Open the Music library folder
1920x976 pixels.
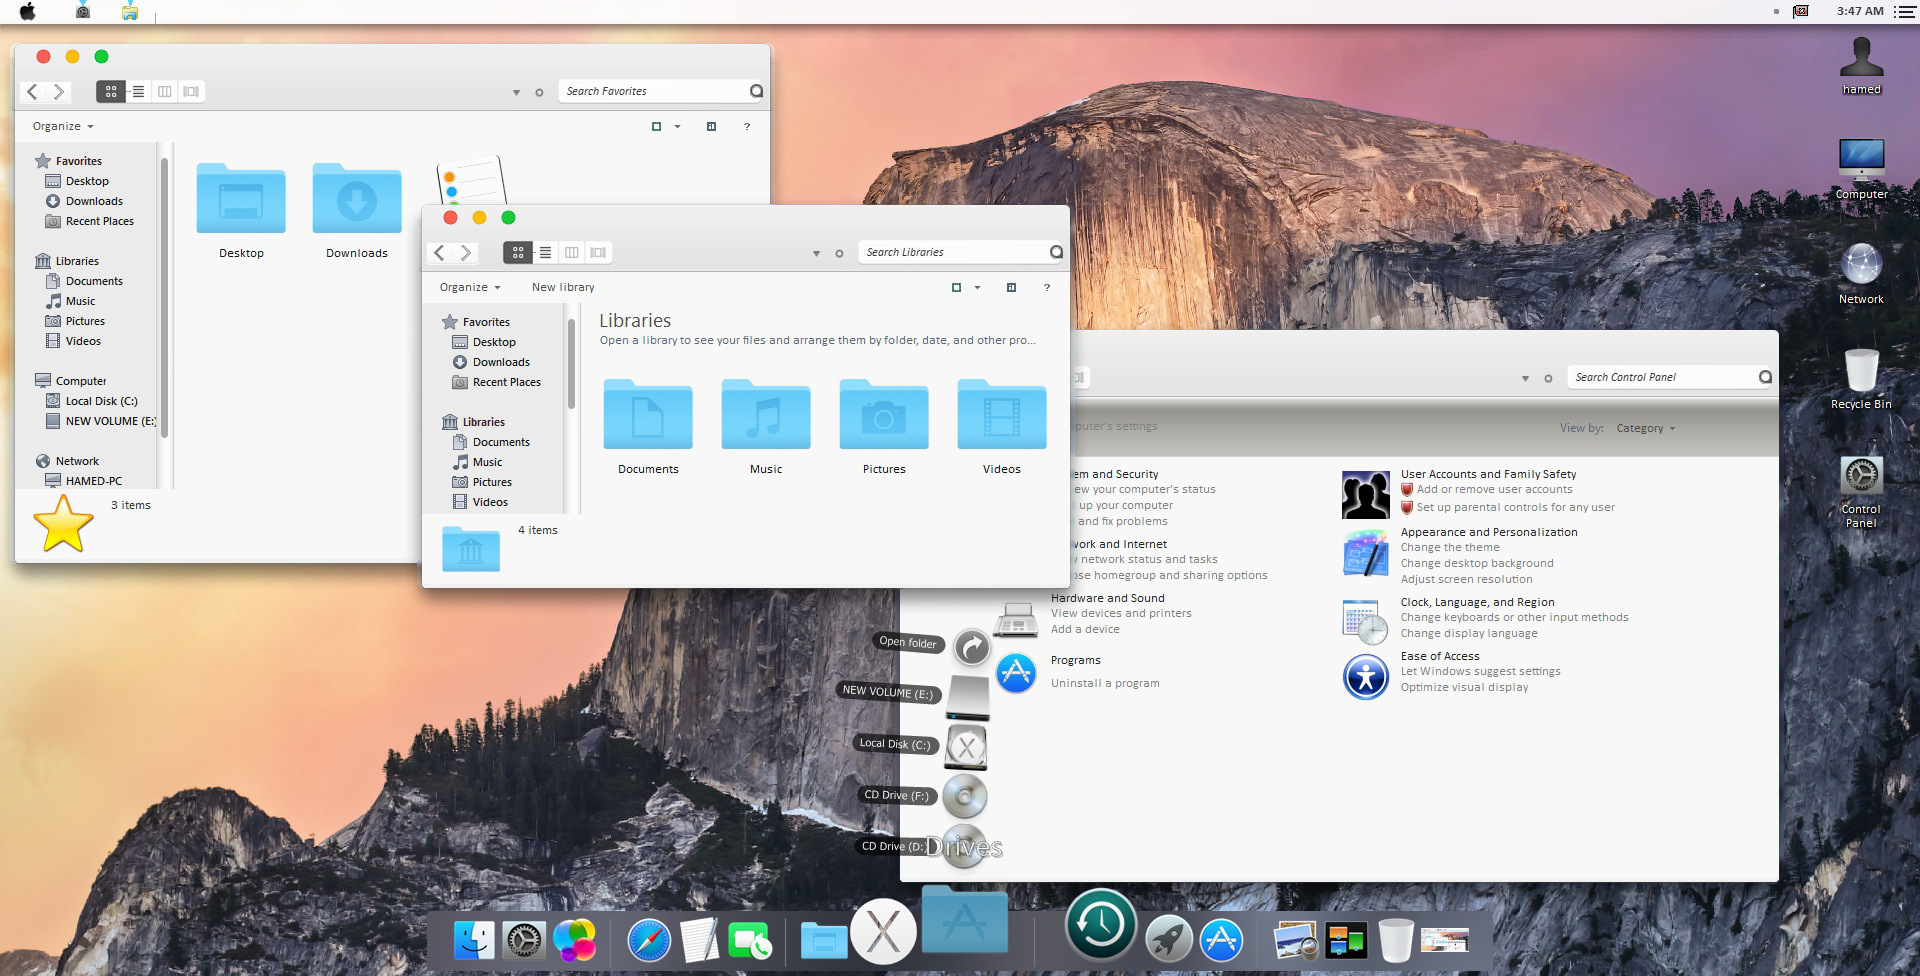pyautogui.click(x=766, y=427)
